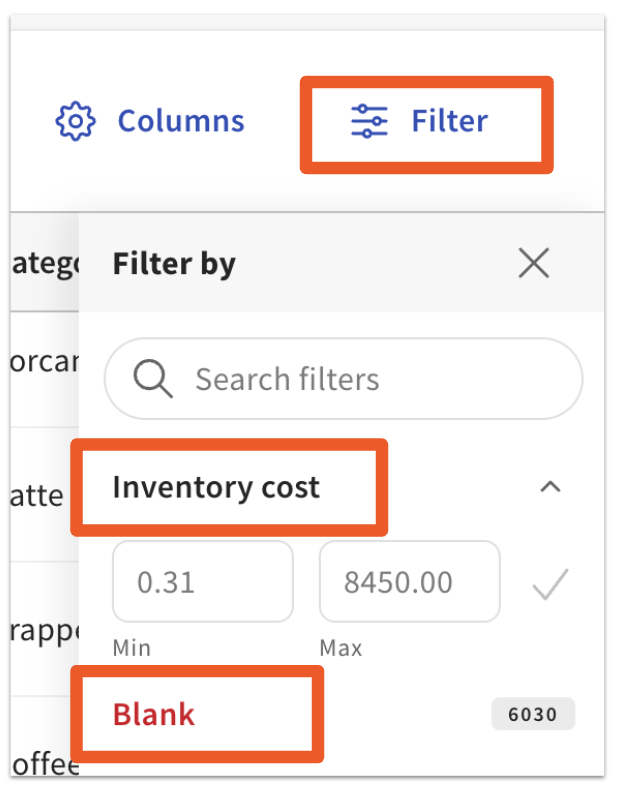Select the Blank filter option
This screenshot has width=618, height=790.
pyautogui.click(x=154, y=714)
